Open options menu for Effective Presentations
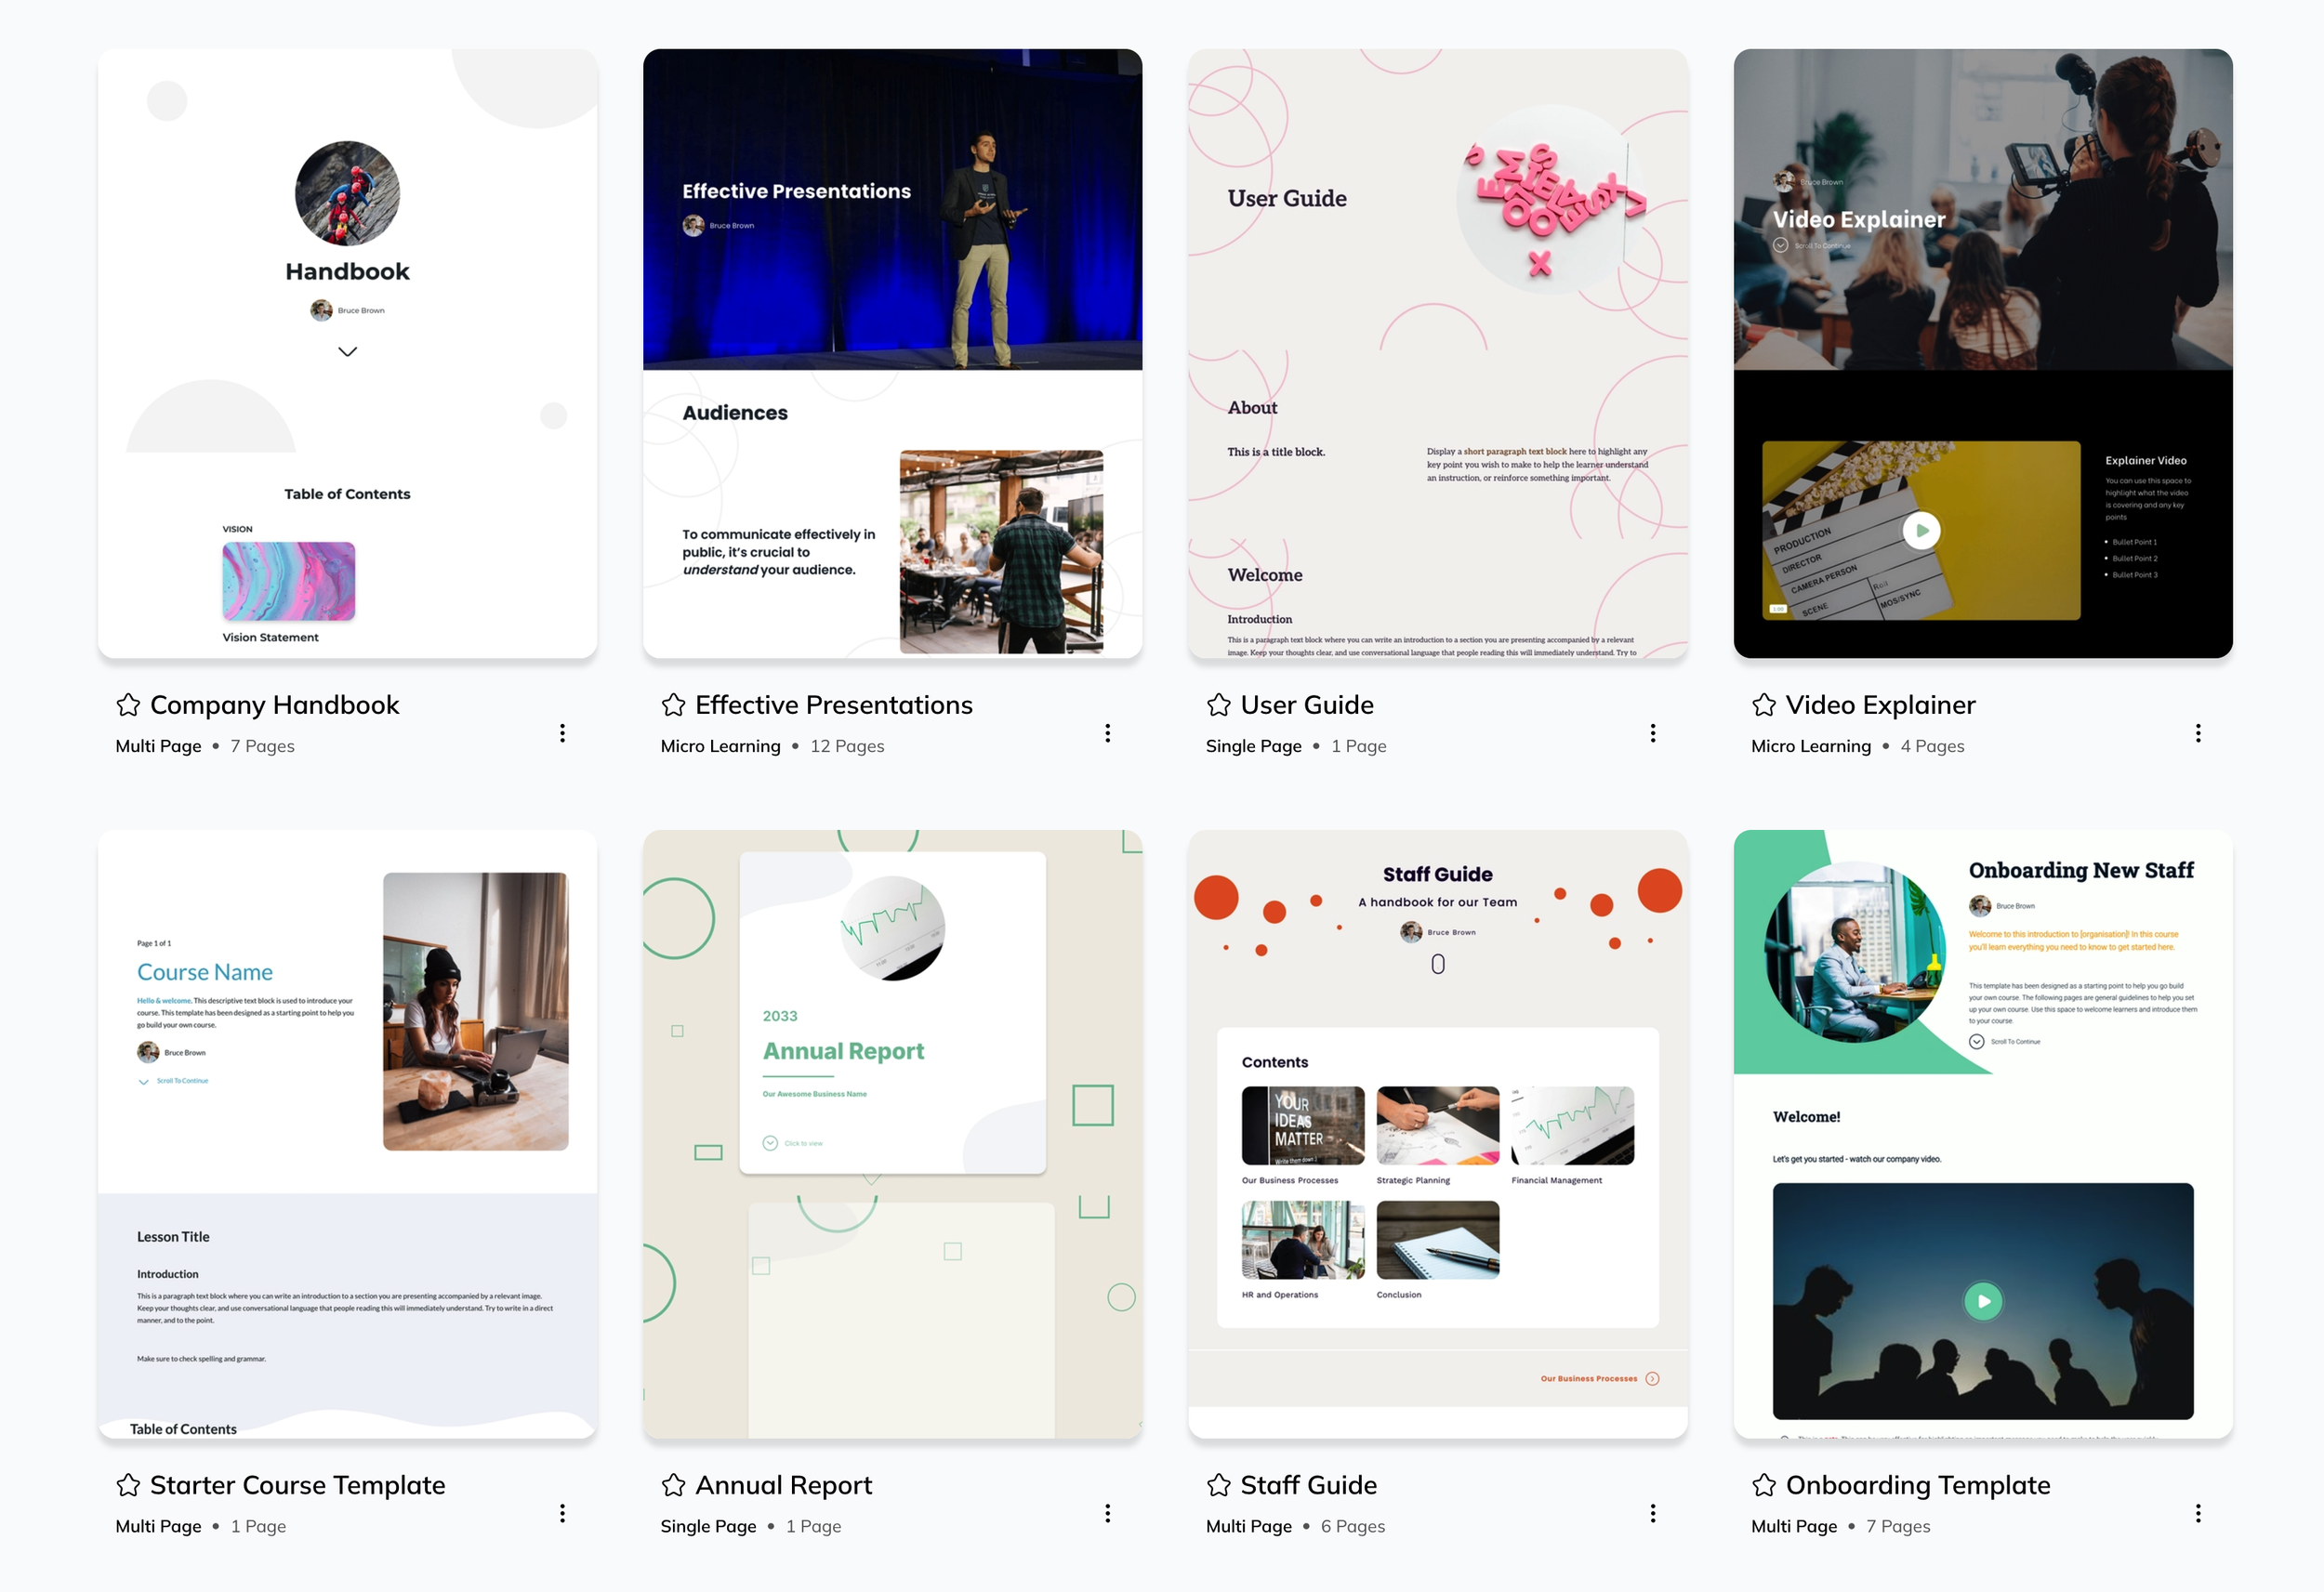This screenshot has width=2324, height=1592. coord(1107,733)
